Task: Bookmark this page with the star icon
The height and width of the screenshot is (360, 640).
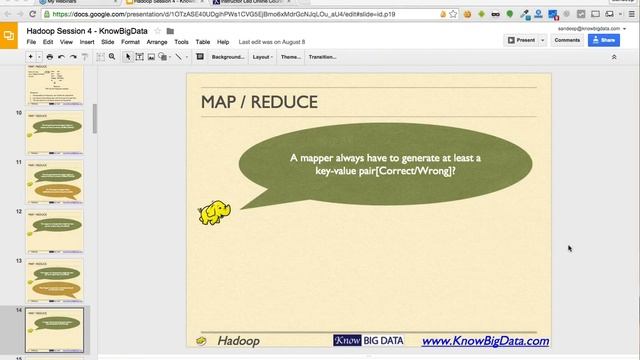Action: pos(453,14)
